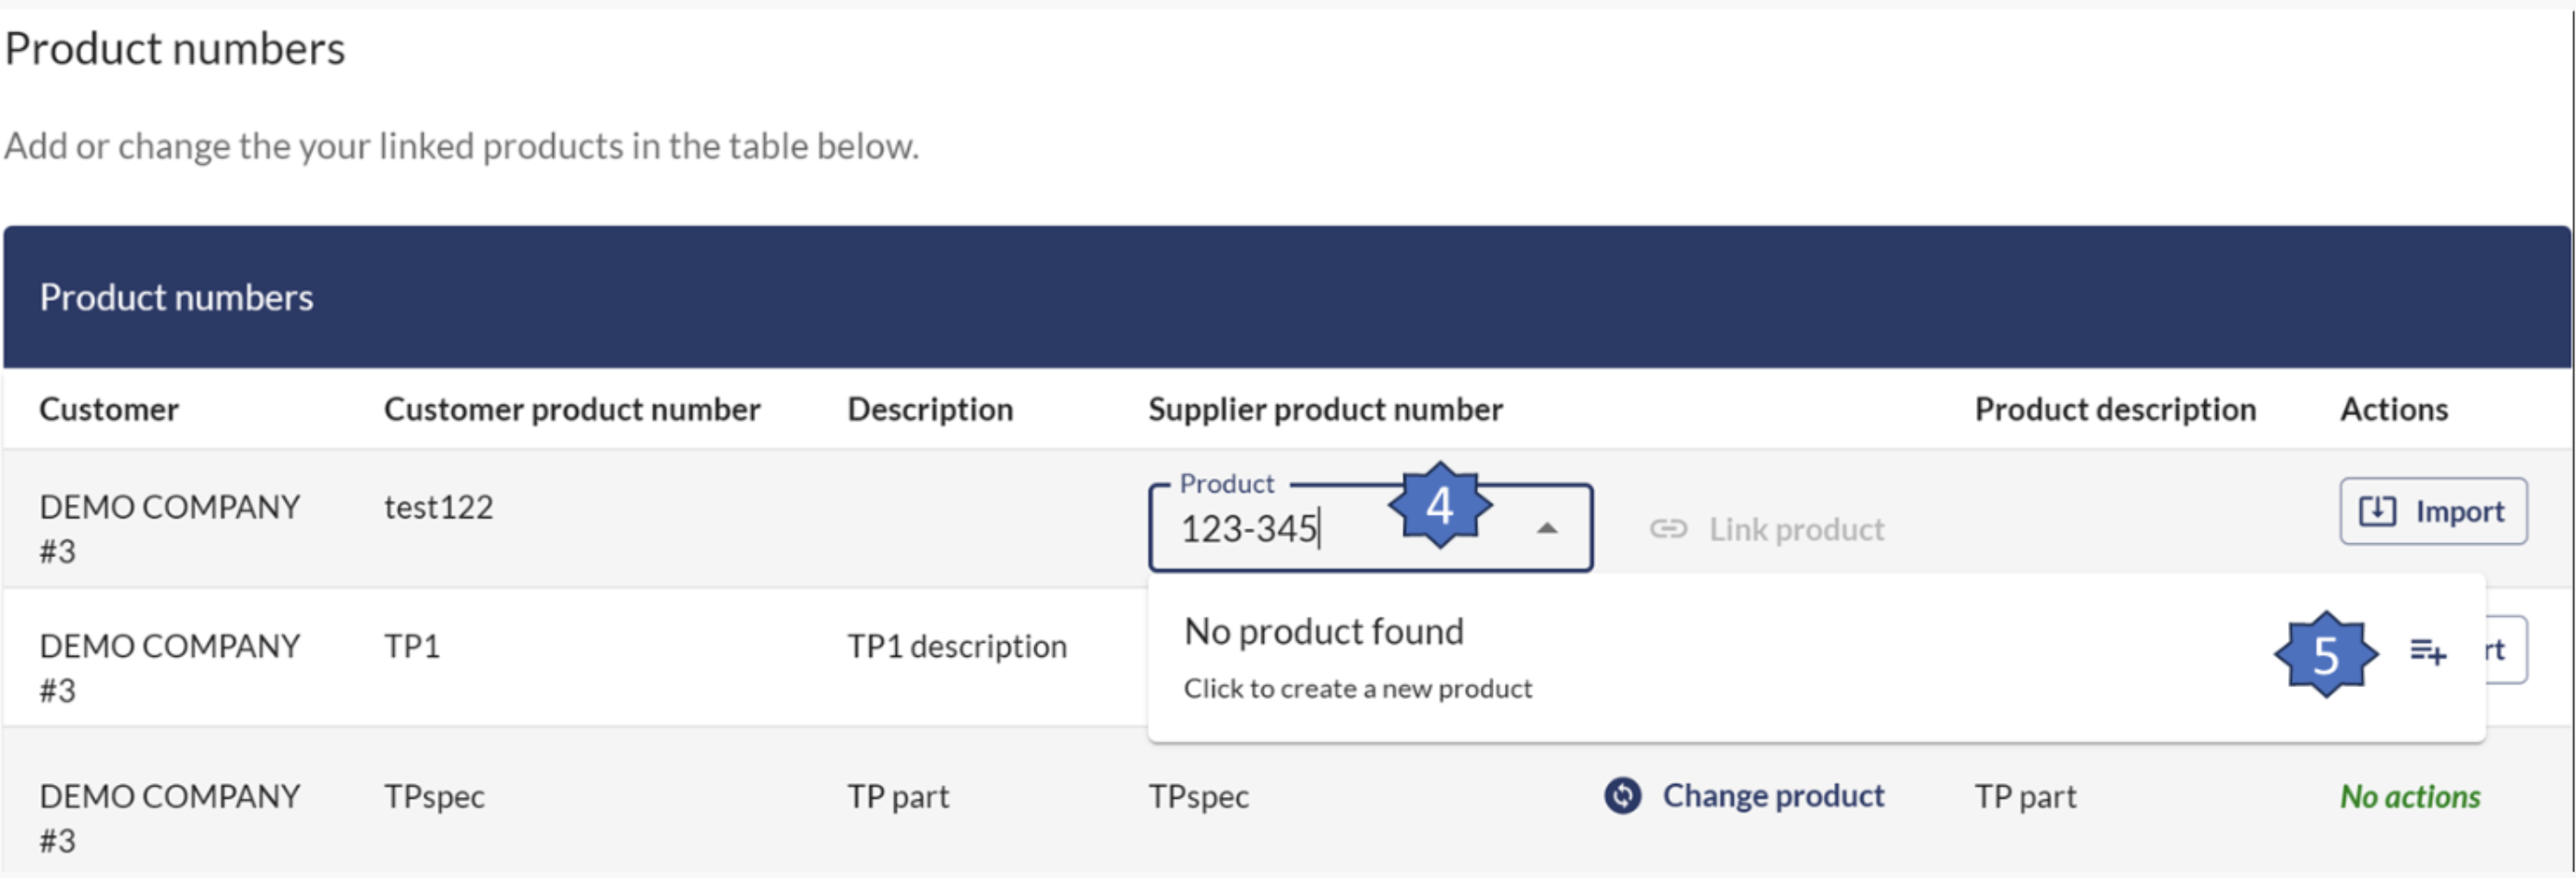Viewport: 2576px width, 878px height.
Task: Select the "No product found" dropdown option
Action: click(x=1323, y=632)
